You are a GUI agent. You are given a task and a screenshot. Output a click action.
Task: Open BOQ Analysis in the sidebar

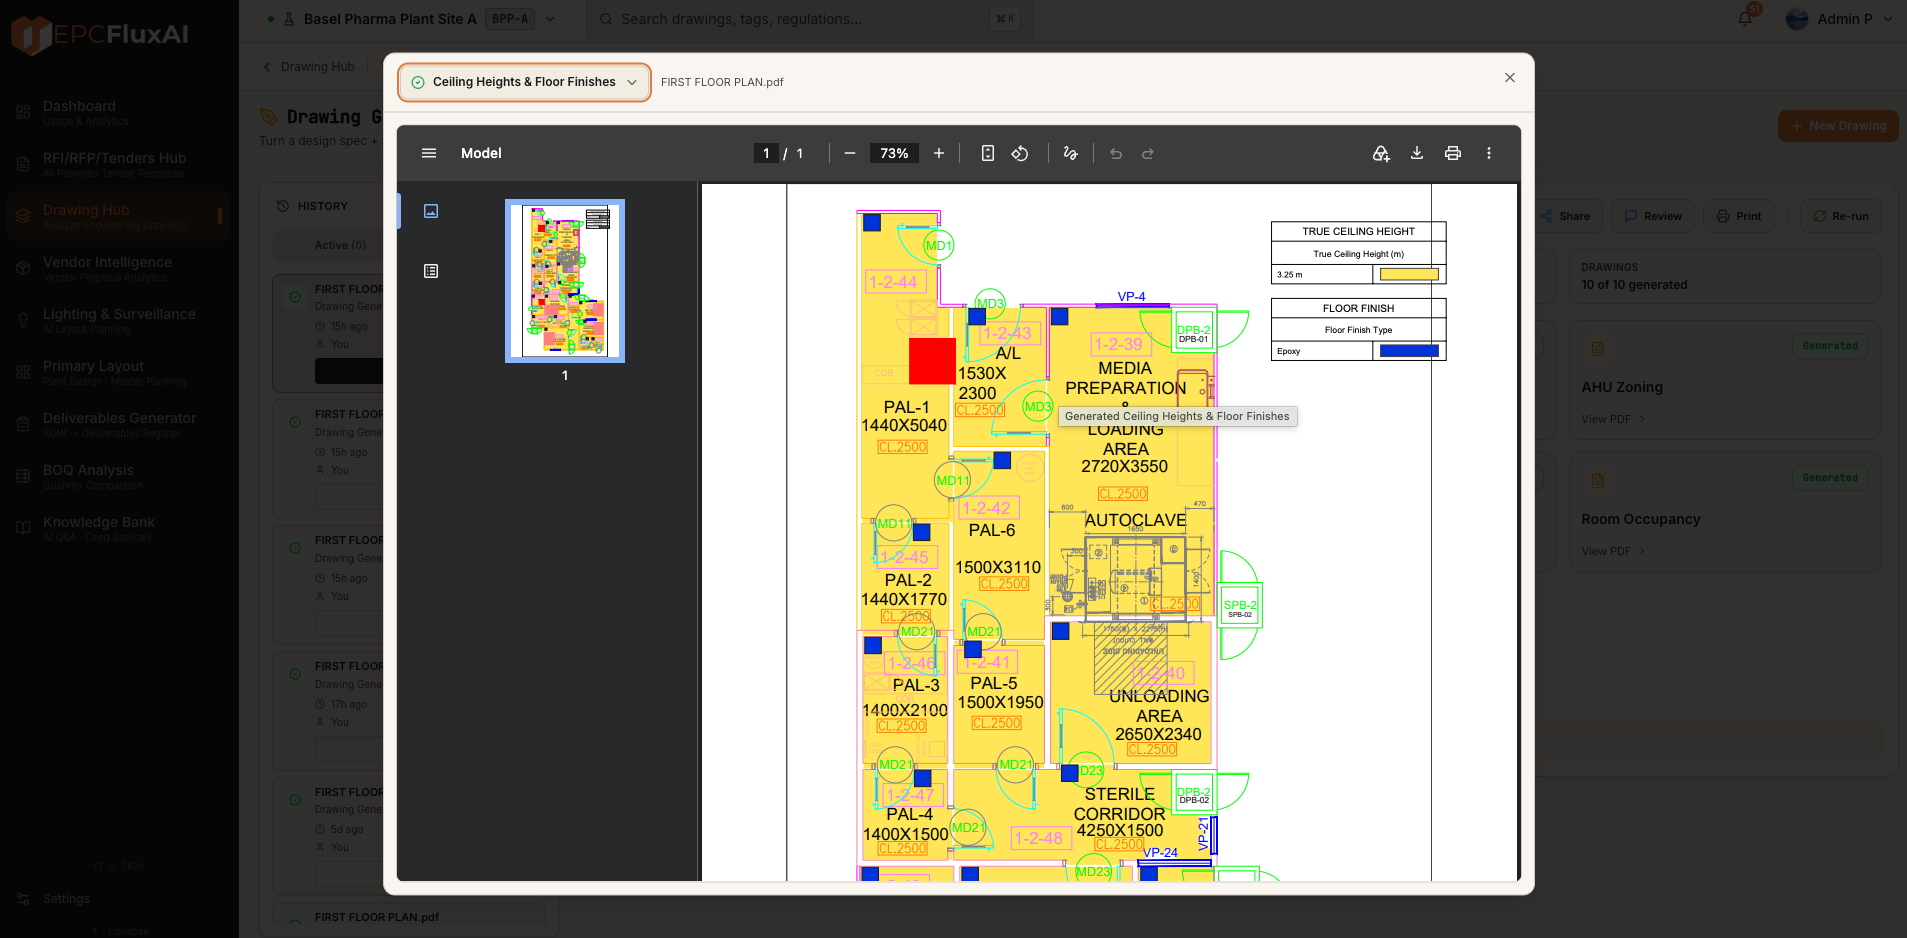coord(119,477)
